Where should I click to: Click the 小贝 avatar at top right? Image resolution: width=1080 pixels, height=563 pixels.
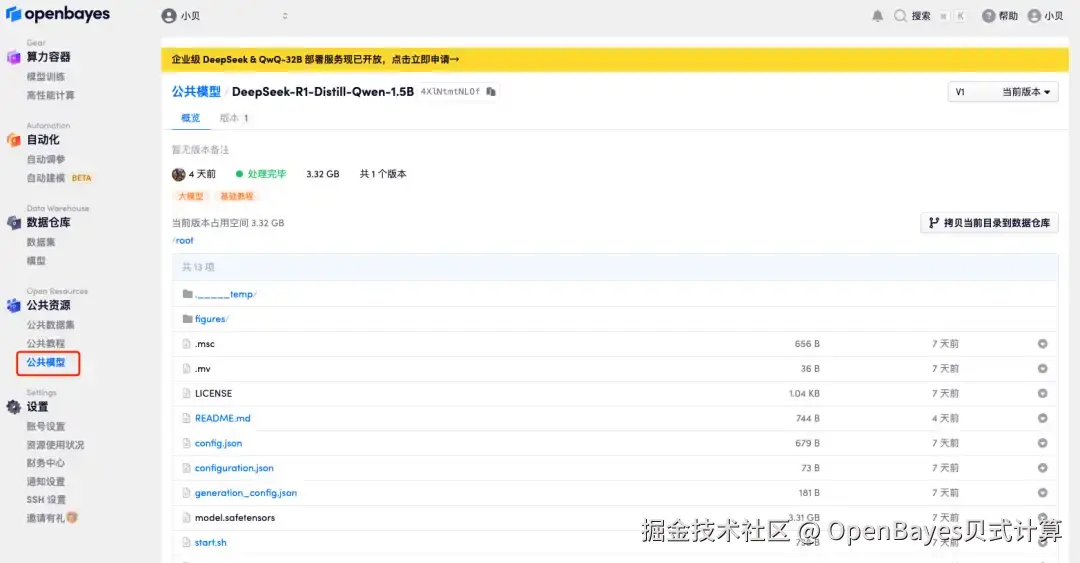pos(1034,16)
